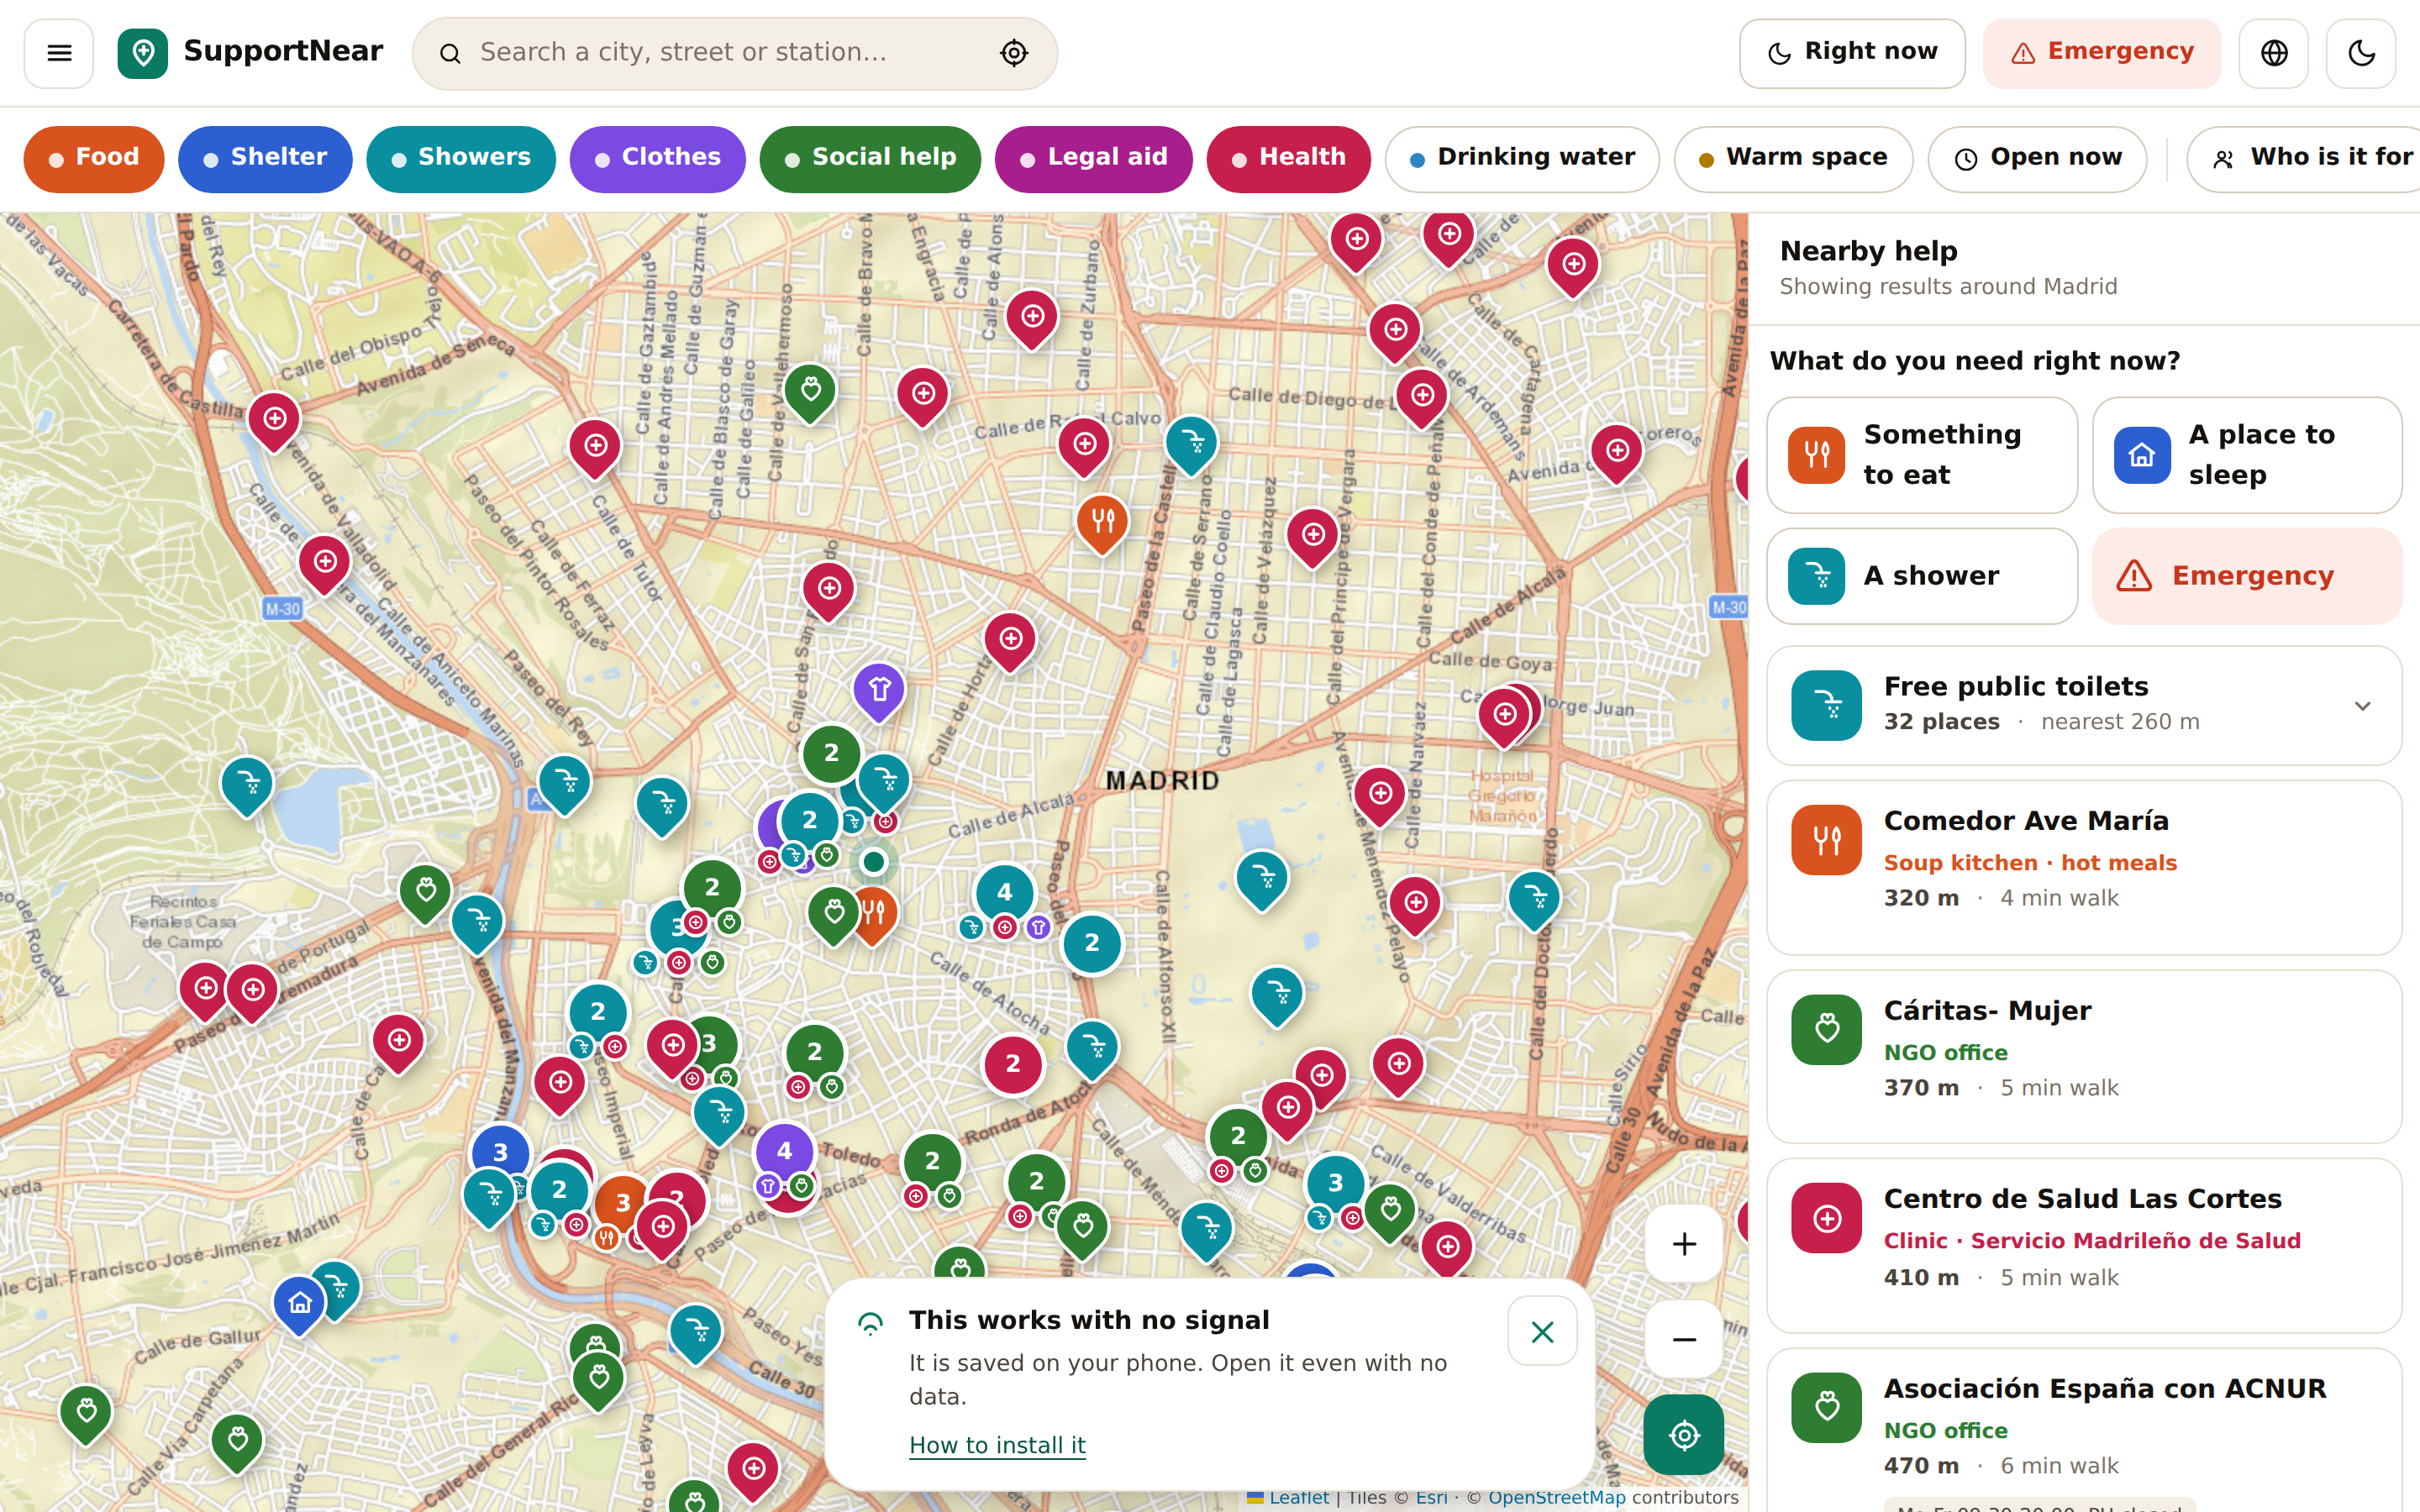Open the blue cluster marker showing 3
This screenshot has width=2420, height=1512.
point(500,1153)
